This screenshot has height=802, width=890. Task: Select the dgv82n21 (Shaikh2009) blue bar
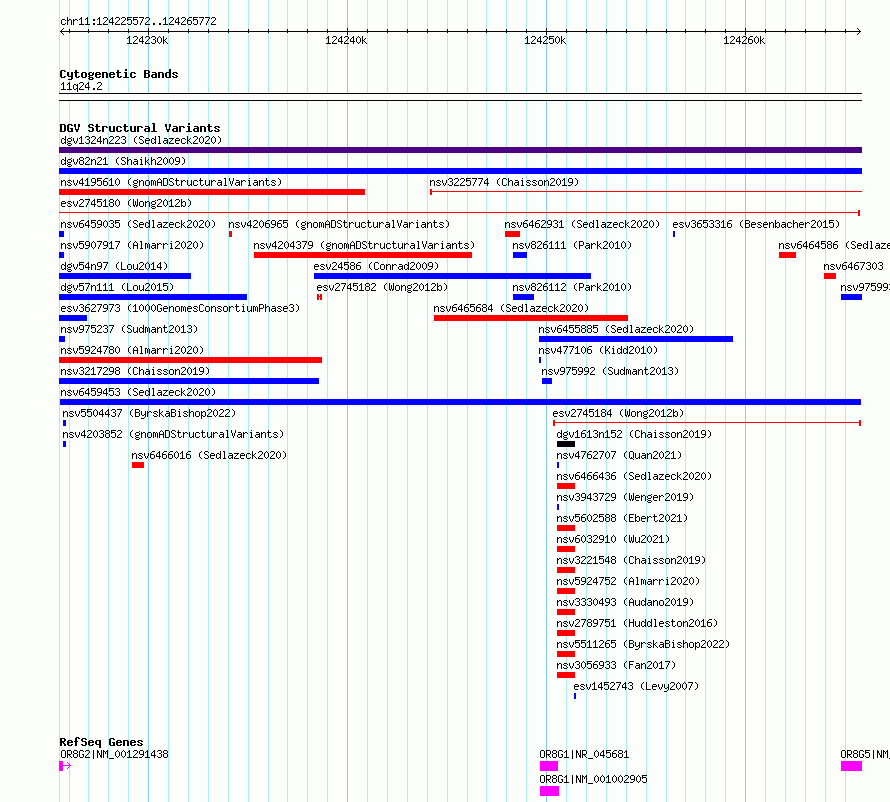pyautogui.click(x=460, y=171)
